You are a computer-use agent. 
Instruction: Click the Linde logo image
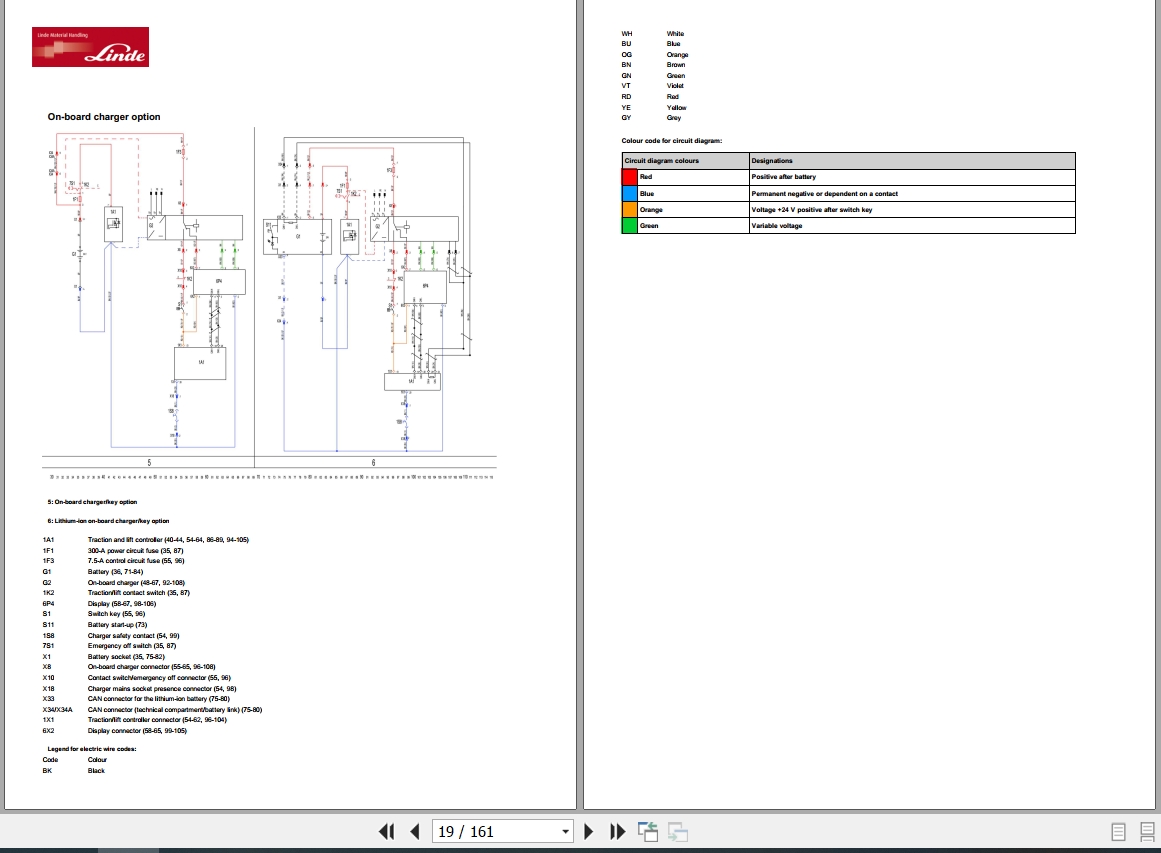90,47
